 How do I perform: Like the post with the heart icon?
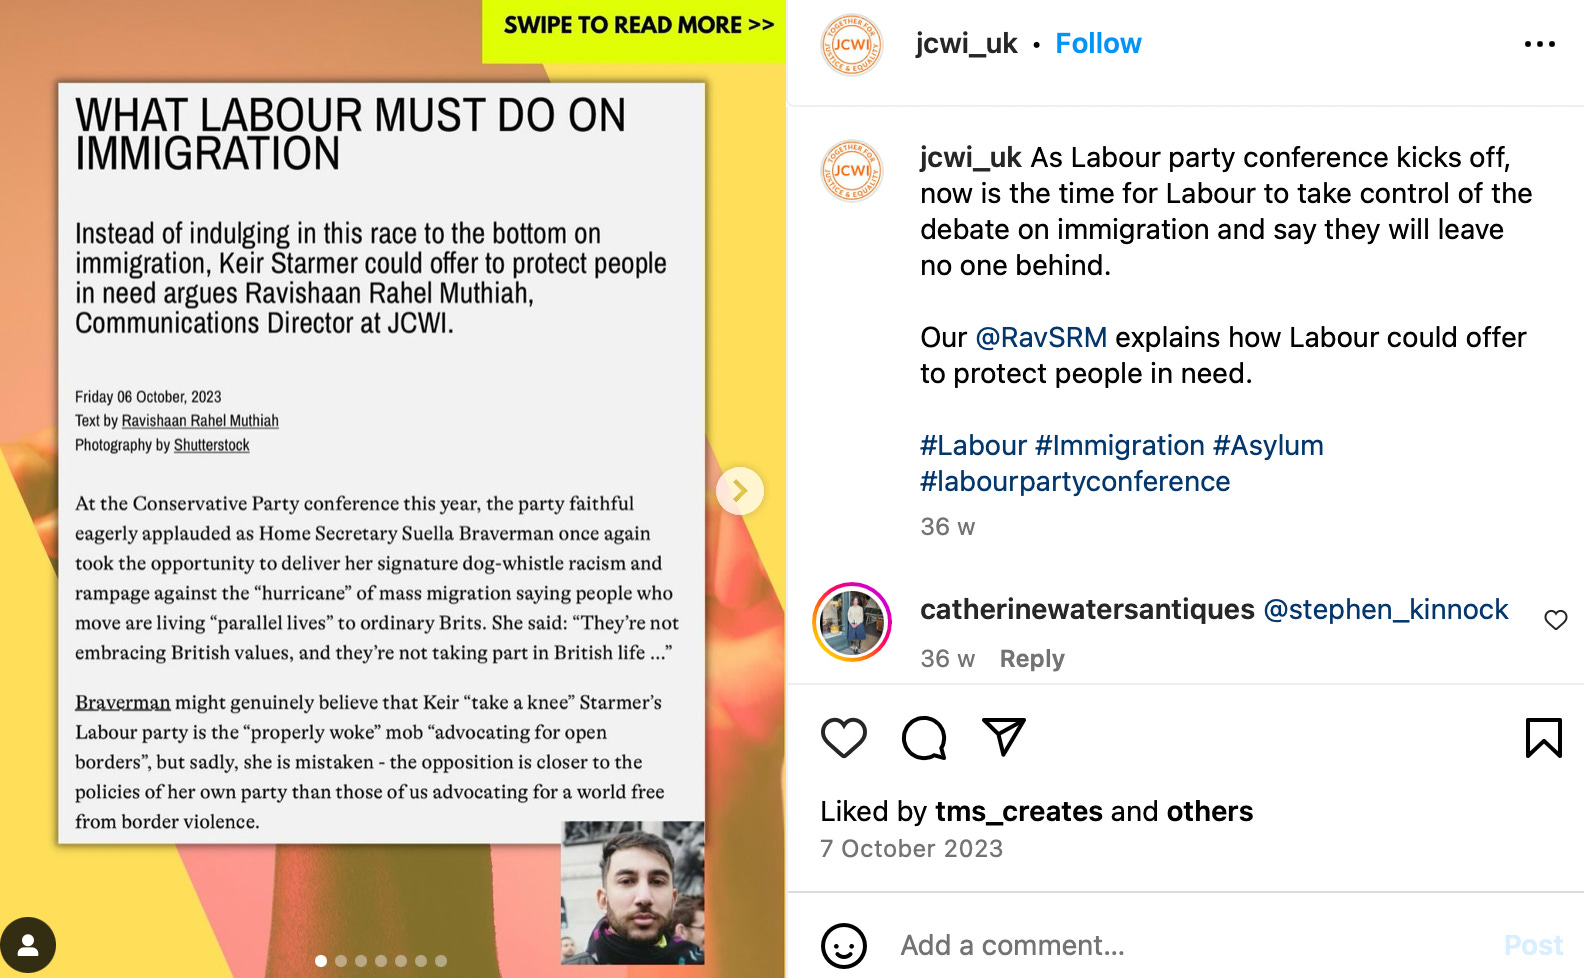(x=843, y=738)
